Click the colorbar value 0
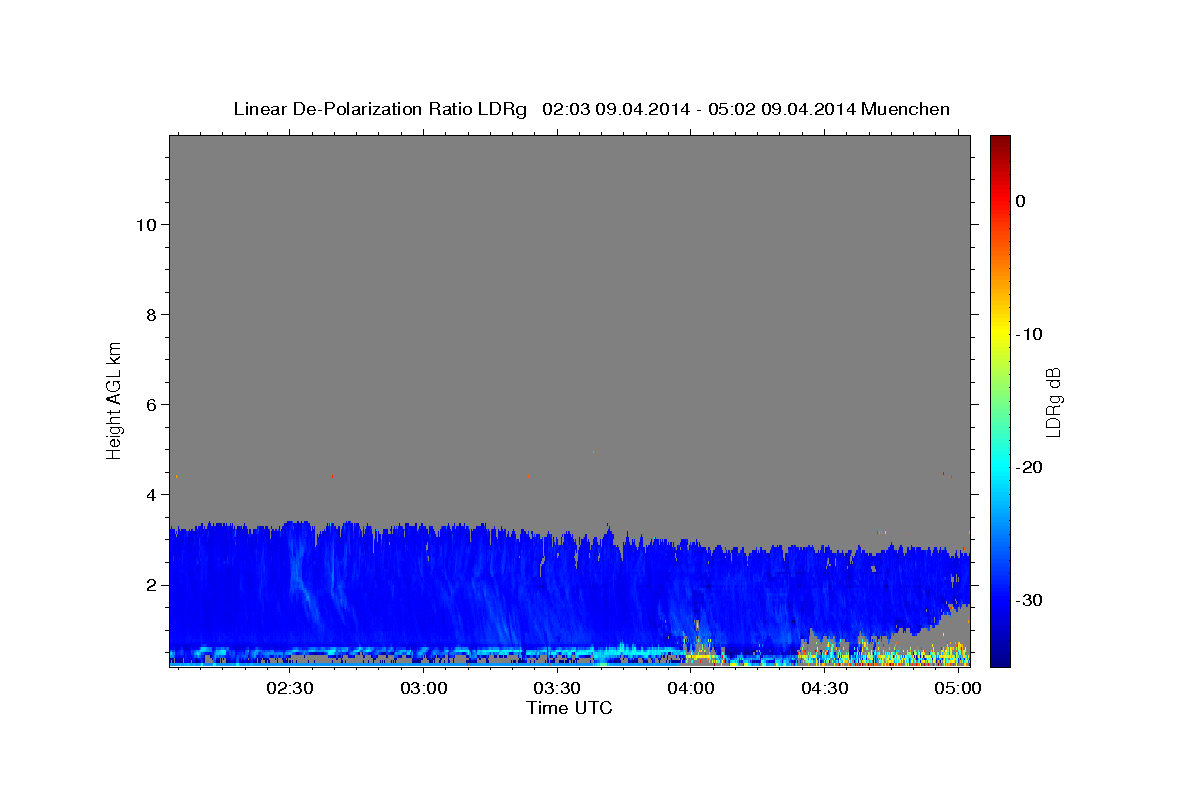1200x800 pixels. click(1021, 201)
